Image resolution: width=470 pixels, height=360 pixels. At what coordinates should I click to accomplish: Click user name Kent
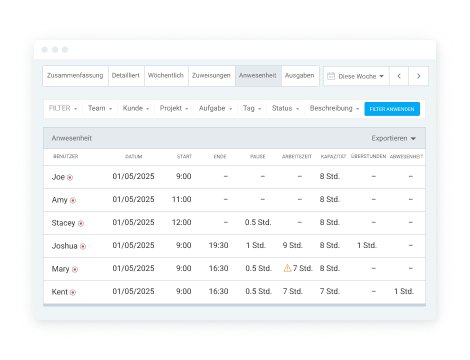(x=60, y=292)
